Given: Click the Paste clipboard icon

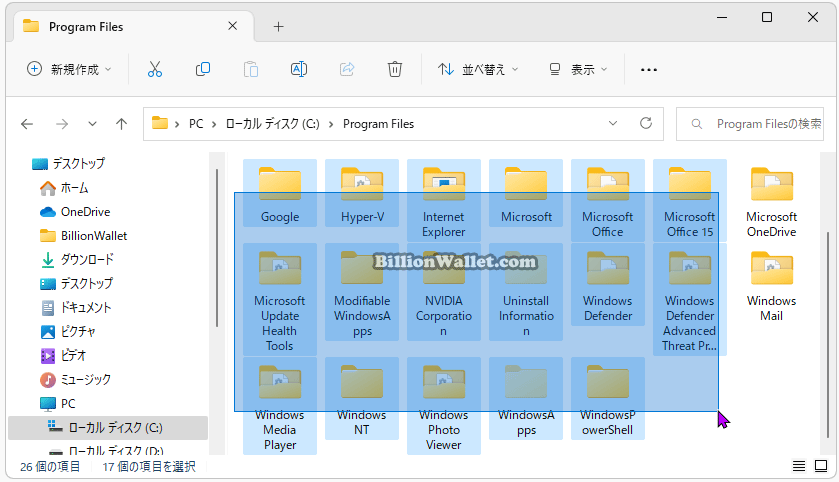Looking at the screenshot, I should point(250,70).
